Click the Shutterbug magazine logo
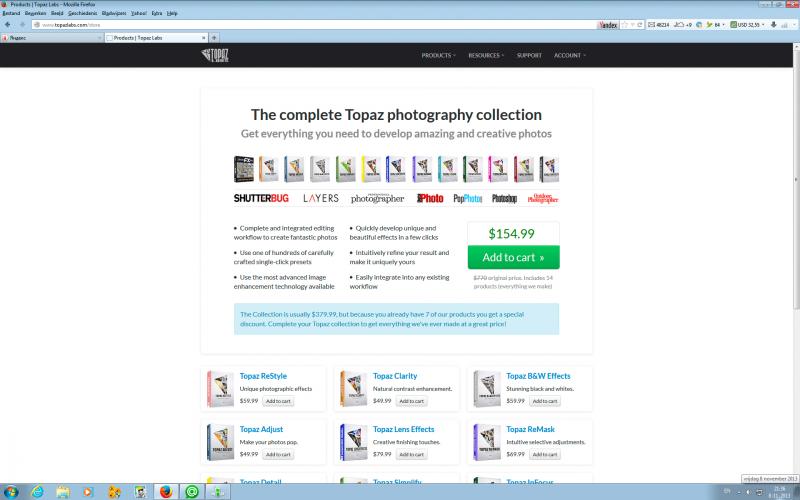This screenshot has height=500, width=800. click(x=261, y=198)
